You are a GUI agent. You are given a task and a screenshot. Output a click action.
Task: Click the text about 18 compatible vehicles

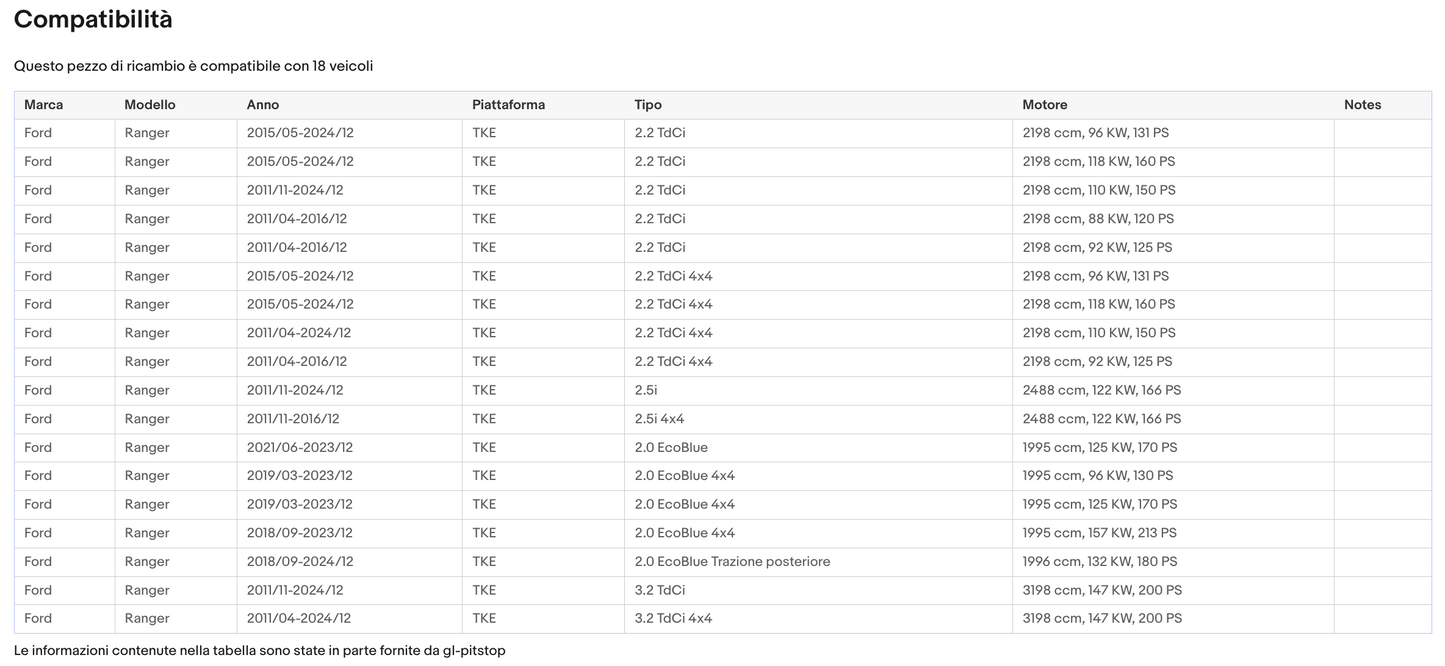pyautogui.click(x=194, y=66)
